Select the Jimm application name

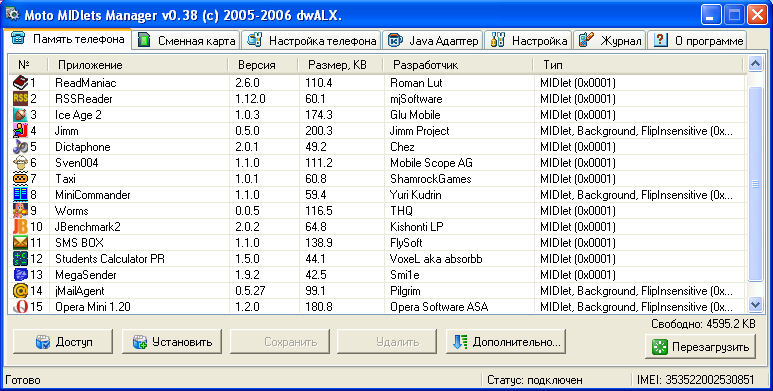[x=67, y=131]
